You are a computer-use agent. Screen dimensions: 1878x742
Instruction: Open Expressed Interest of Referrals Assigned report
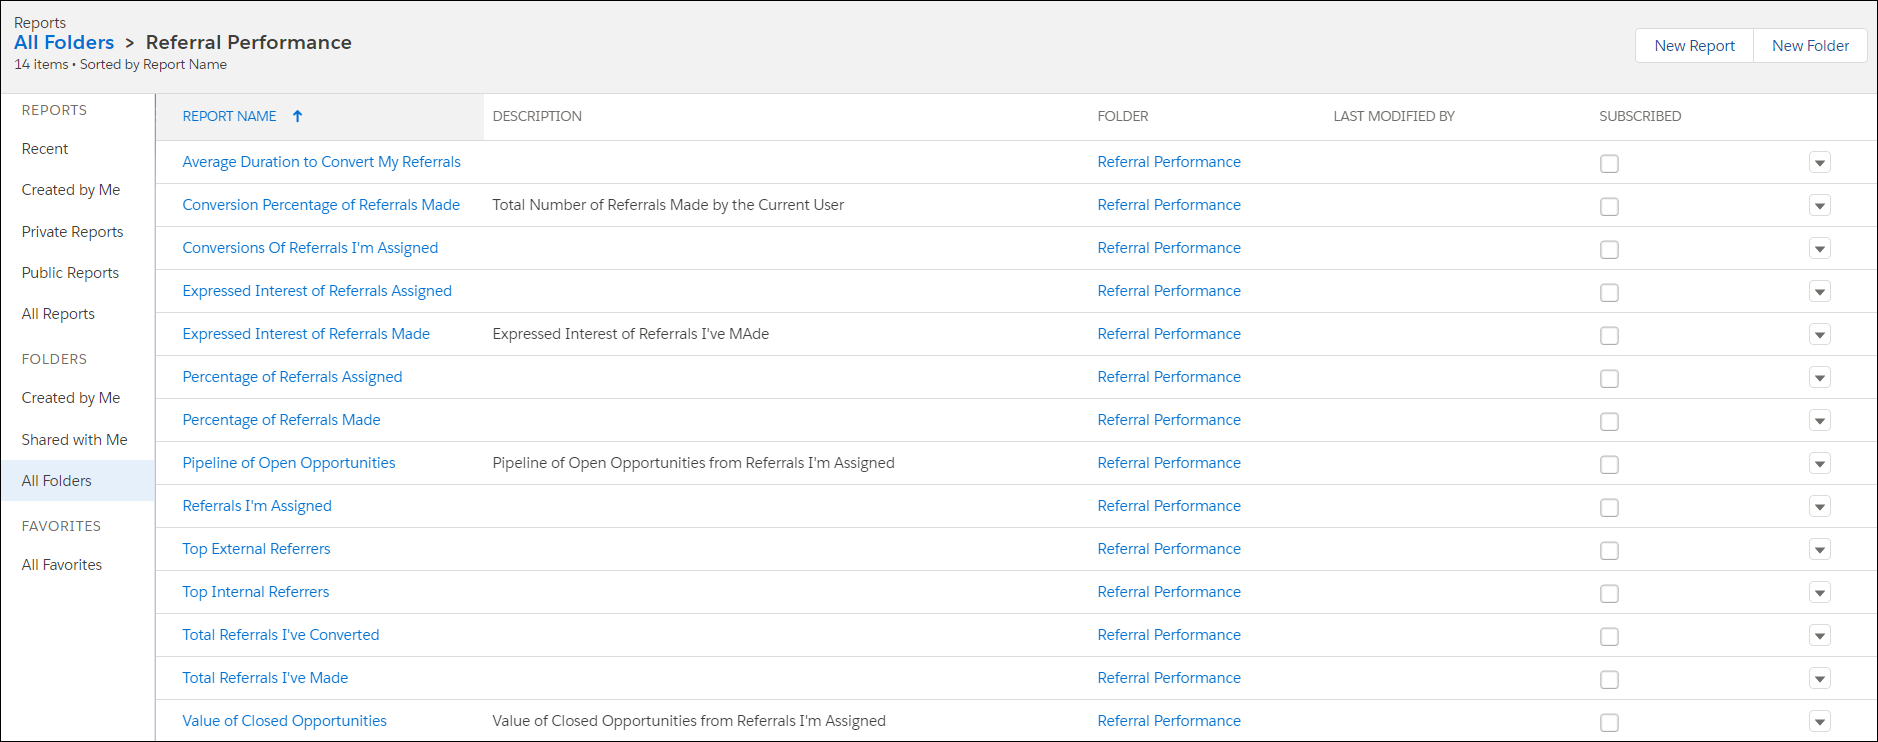317,291
